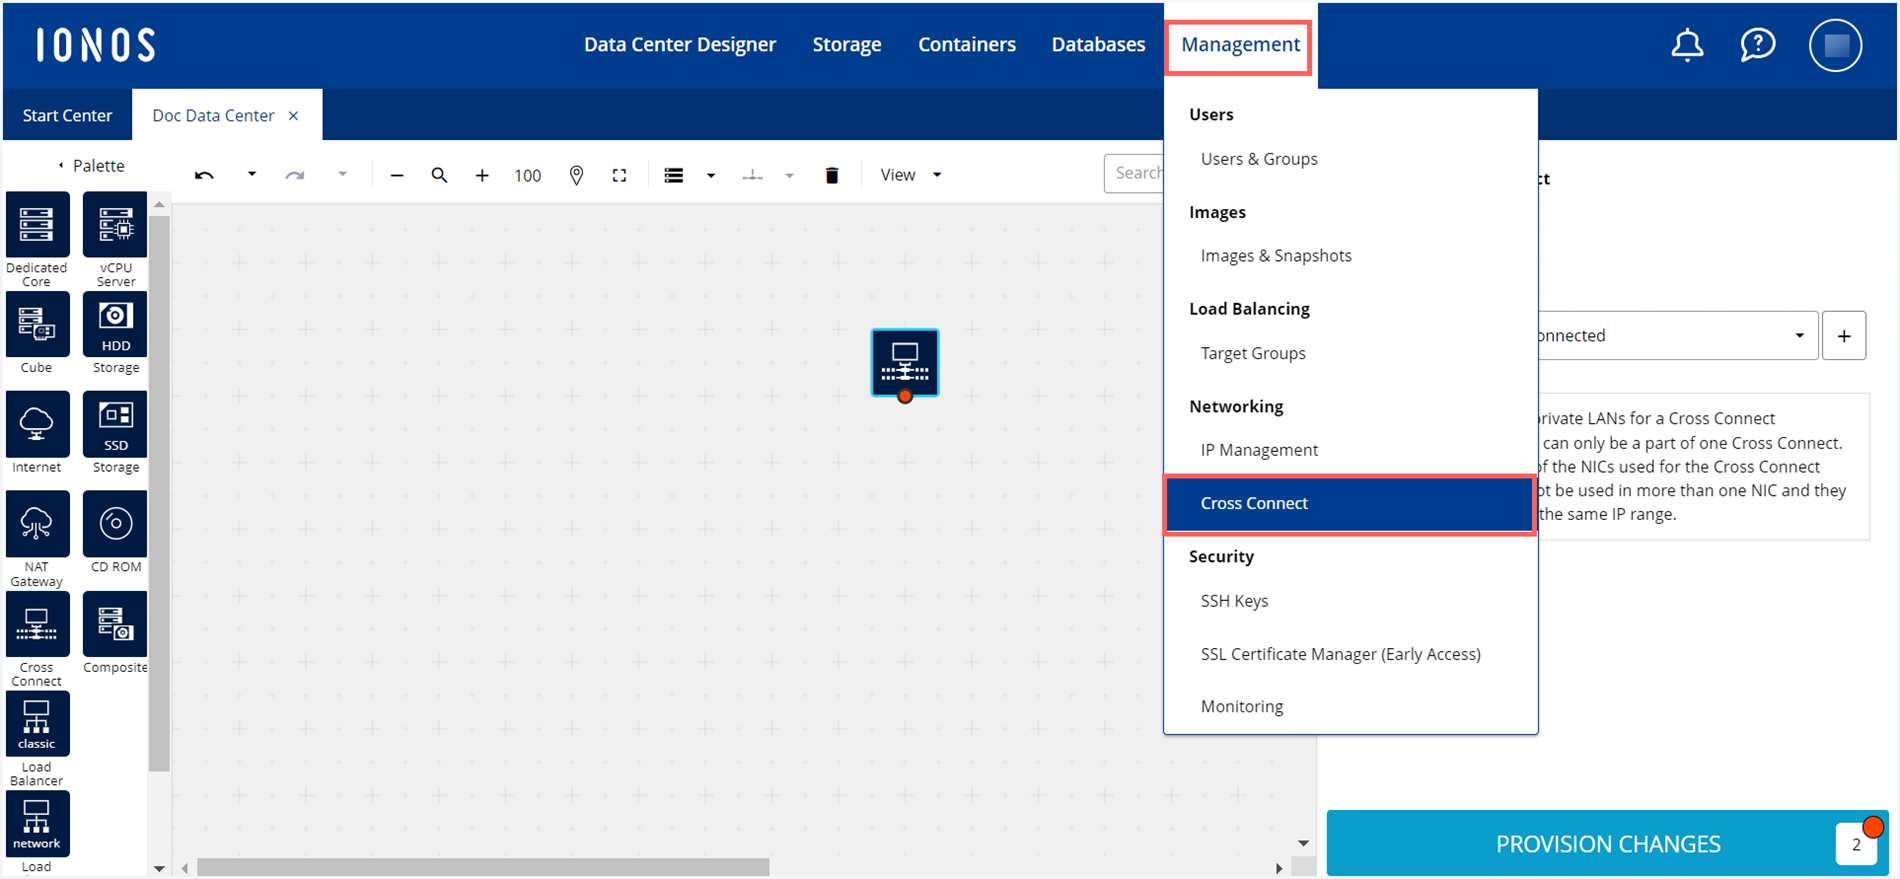The width and height of the screenshot is (1900, 879).
Task: Click the horizontal canvas scrollbar
Action: pos(483,867)
